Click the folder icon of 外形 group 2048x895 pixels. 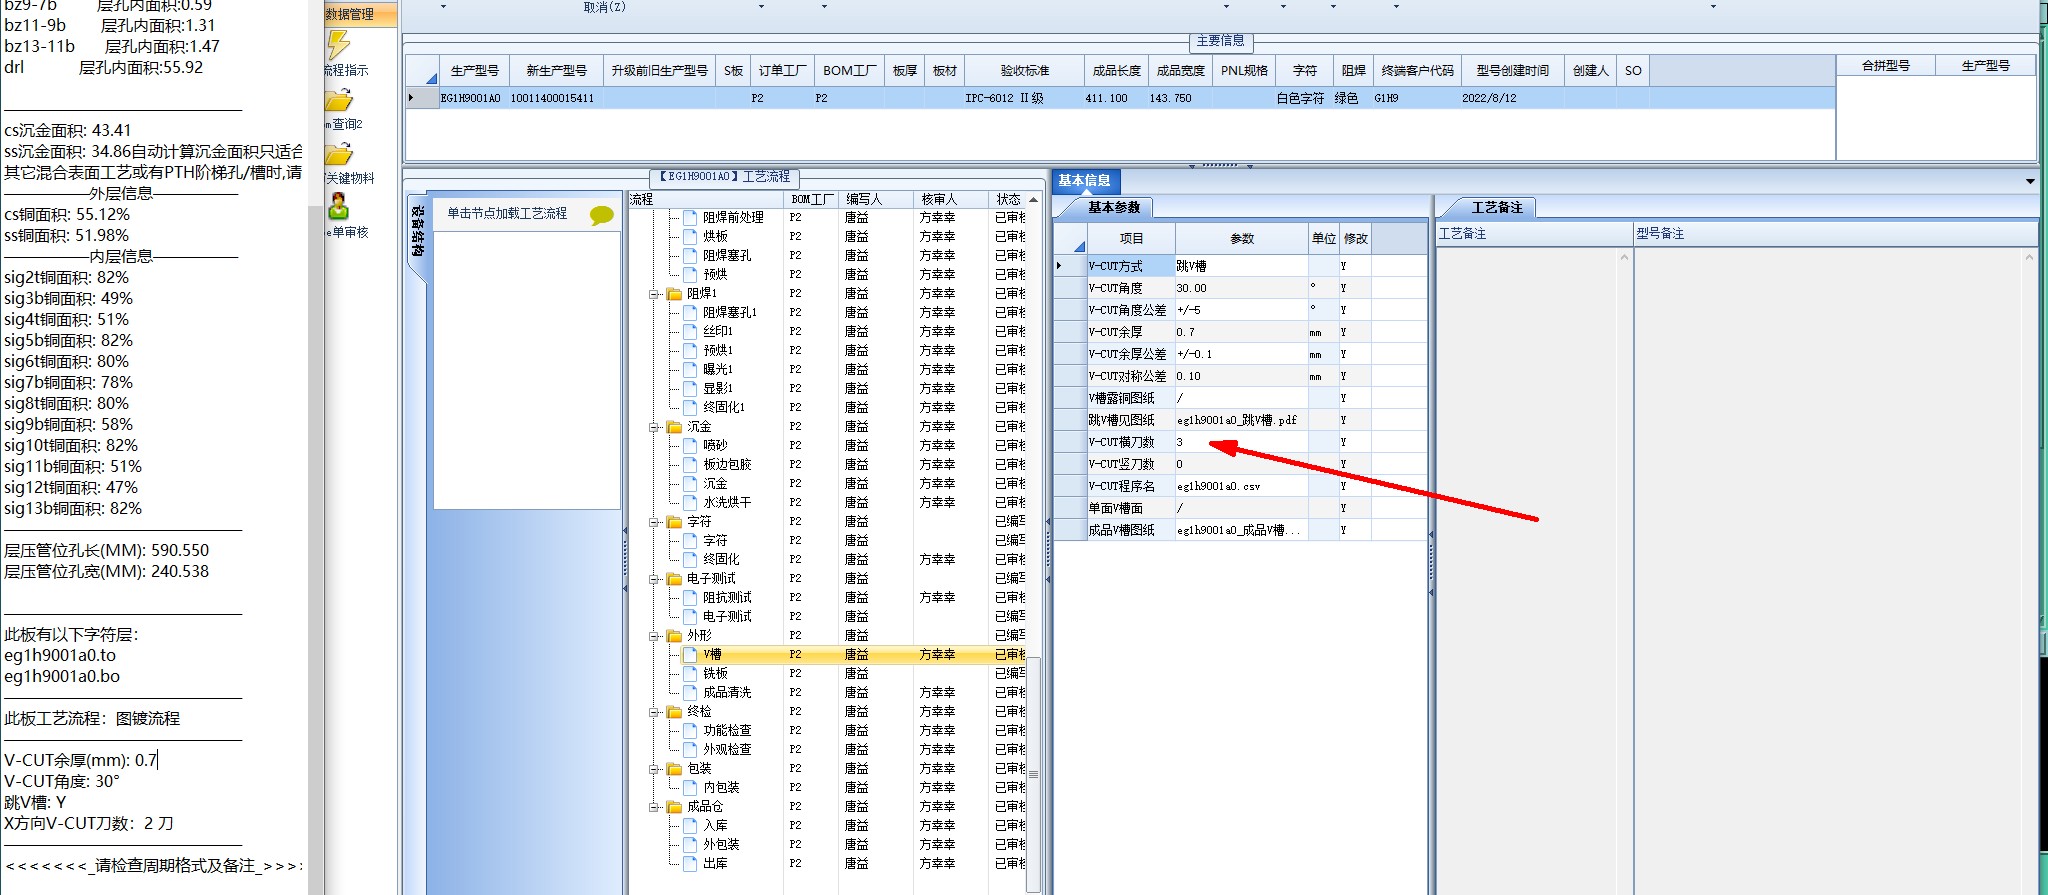tap(674, 635)
